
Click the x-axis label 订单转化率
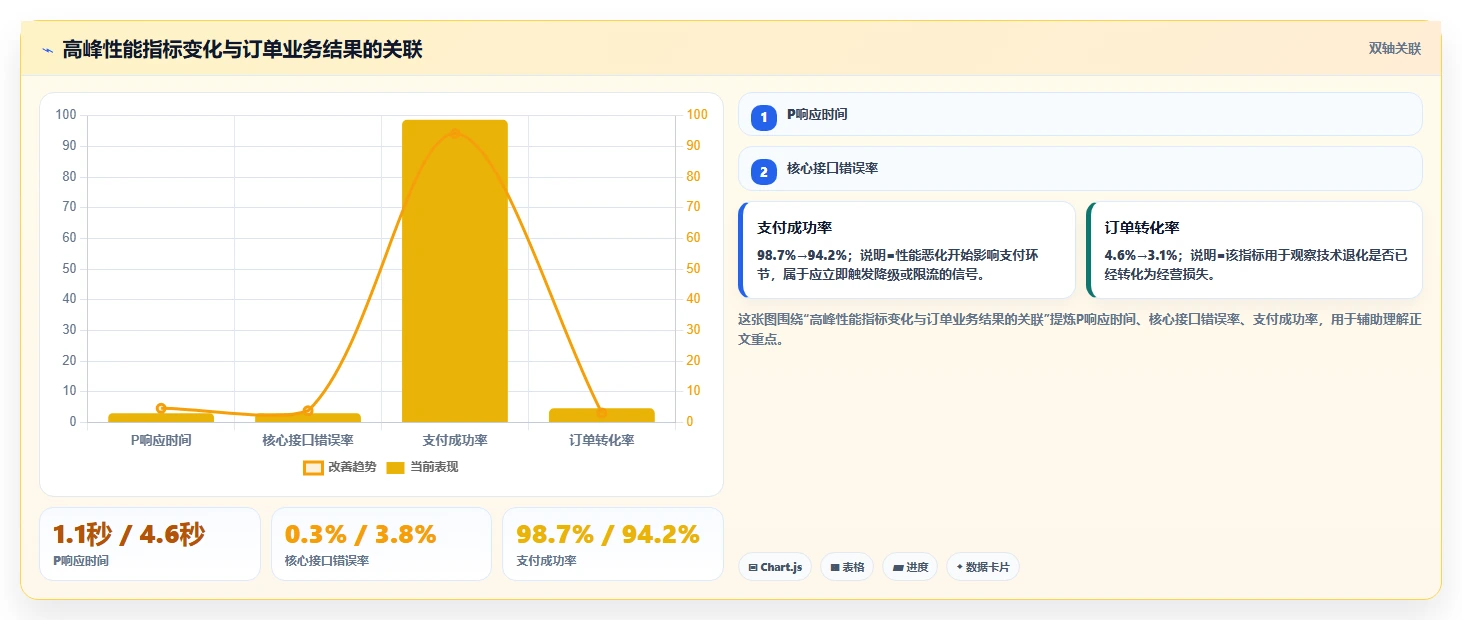click(x=602, y=440)
